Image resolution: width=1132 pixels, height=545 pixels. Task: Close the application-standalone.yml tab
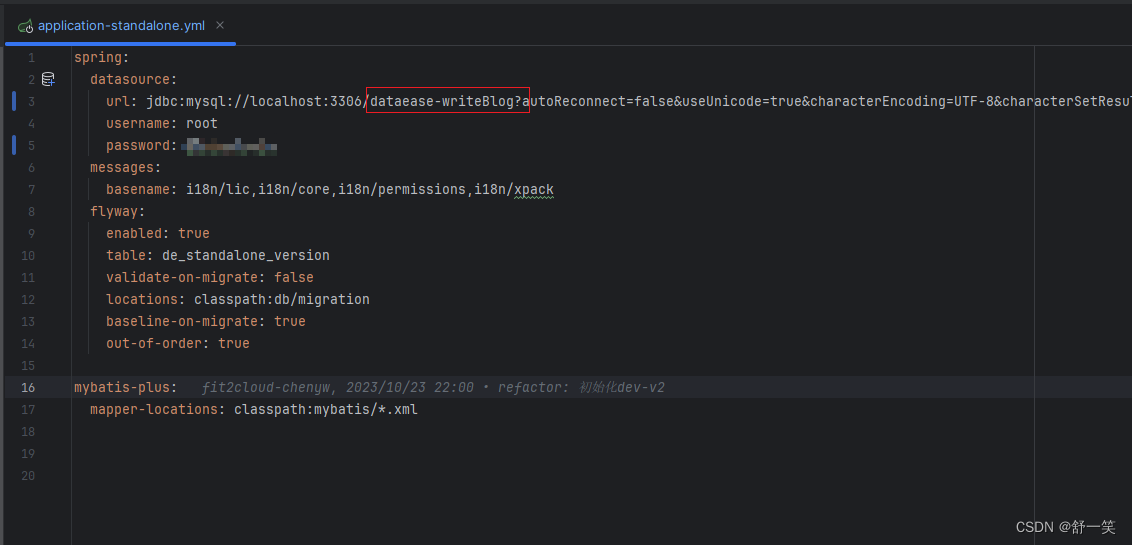tap(220, 25)
